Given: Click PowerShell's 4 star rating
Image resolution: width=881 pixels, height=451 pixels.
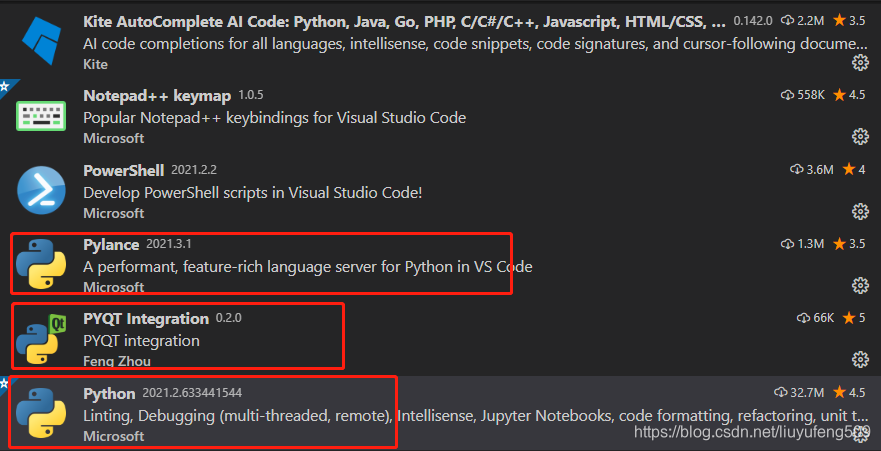Looking at the screenshot, I should [854, 169].
